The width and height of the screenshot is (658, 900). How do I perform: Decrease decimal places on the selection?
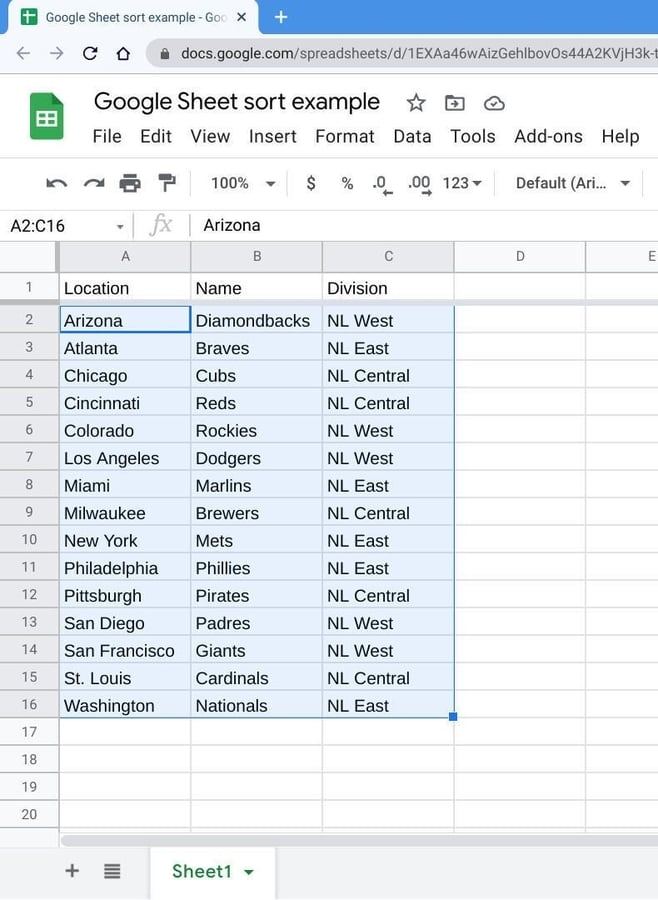click(381, 183)
